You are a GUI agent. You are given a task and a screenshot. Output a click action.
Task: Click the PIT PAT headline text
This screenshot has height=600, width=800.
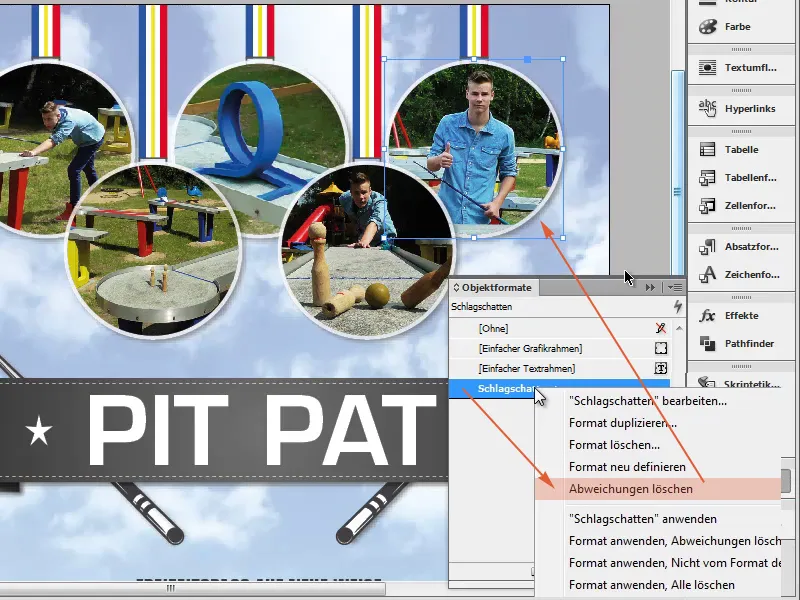pyautogui.click(x=261, y=431)
